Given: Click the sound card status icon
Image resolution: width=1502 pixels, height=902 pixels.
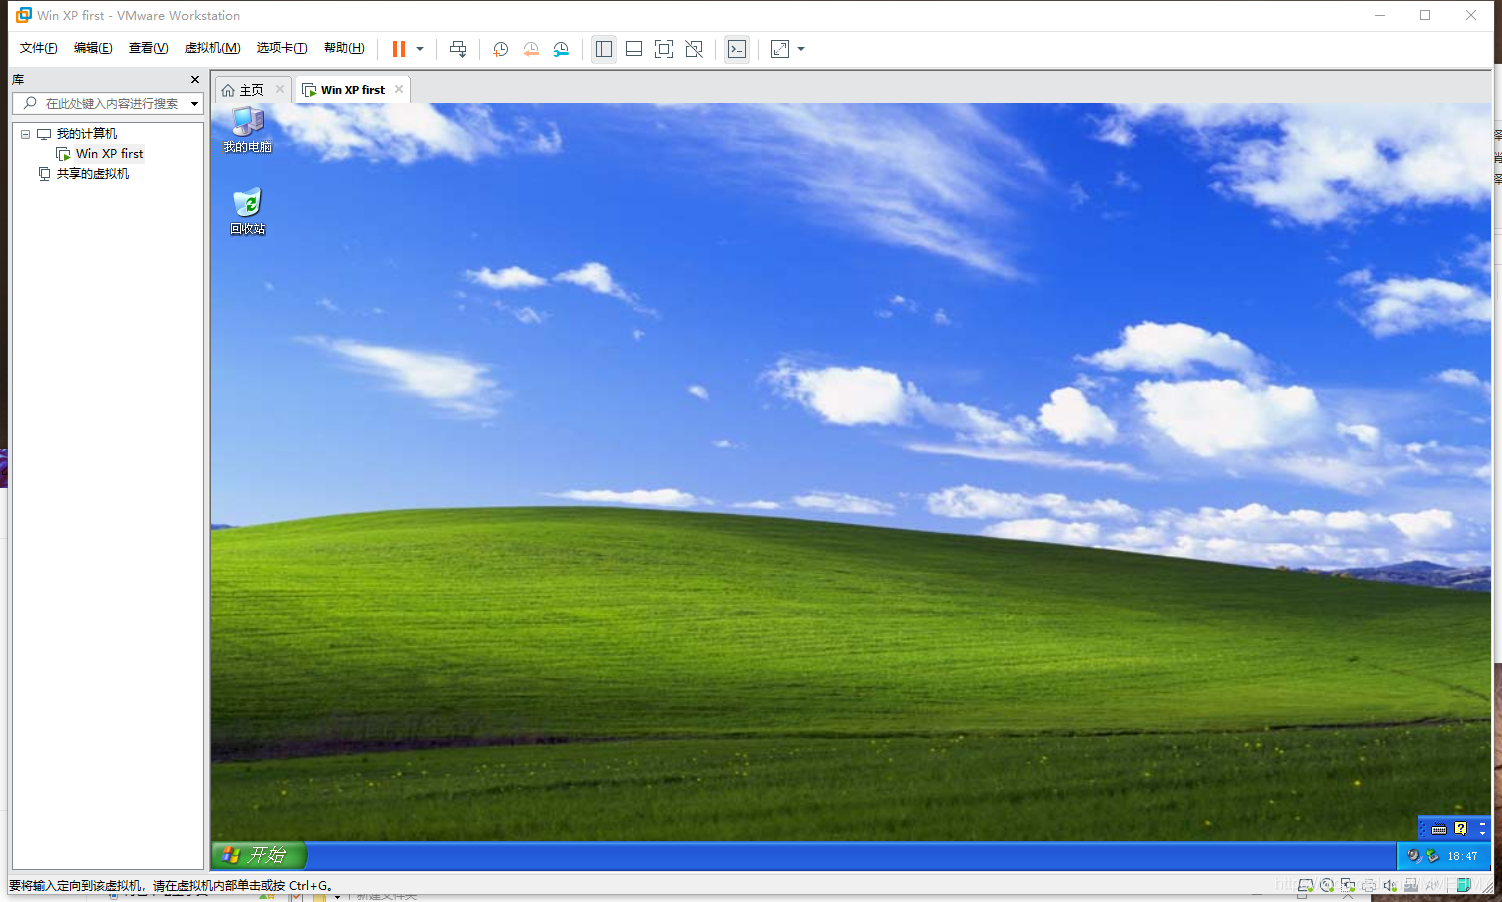Looking at the screenshot, I should (x=1390, y=886).
